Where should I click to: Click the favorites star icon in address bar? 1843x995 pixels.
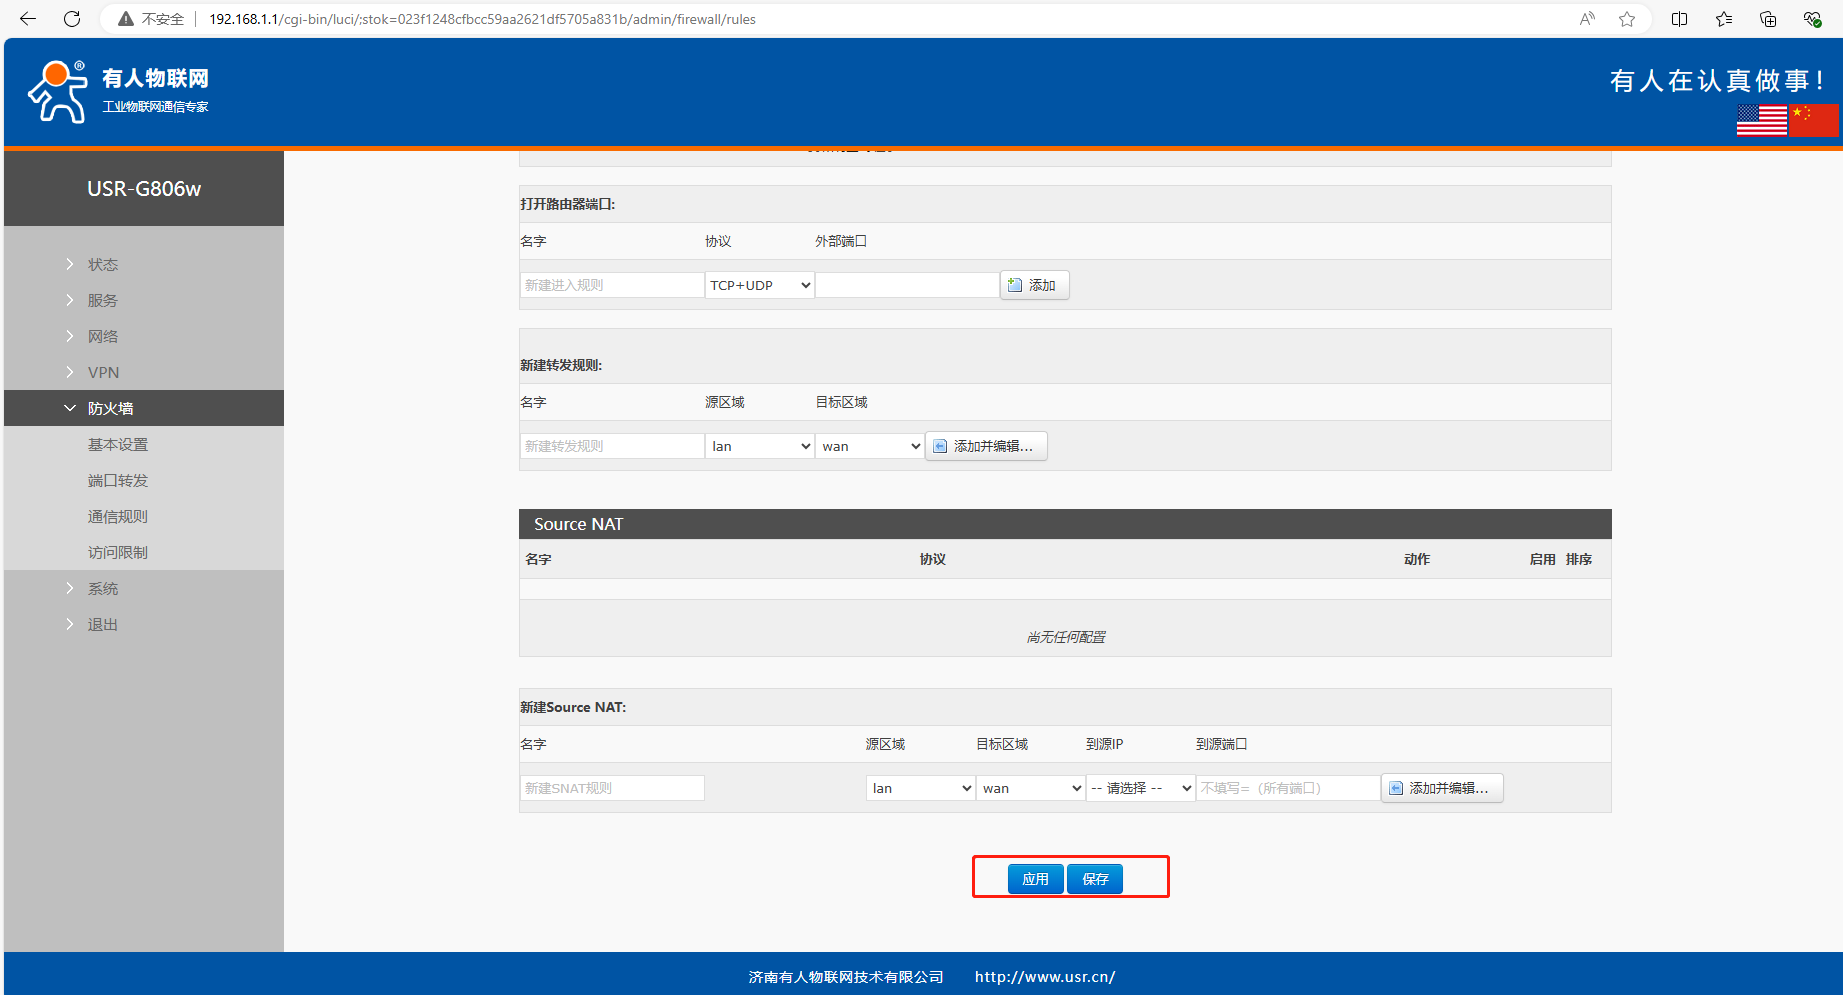[1627, 19]
